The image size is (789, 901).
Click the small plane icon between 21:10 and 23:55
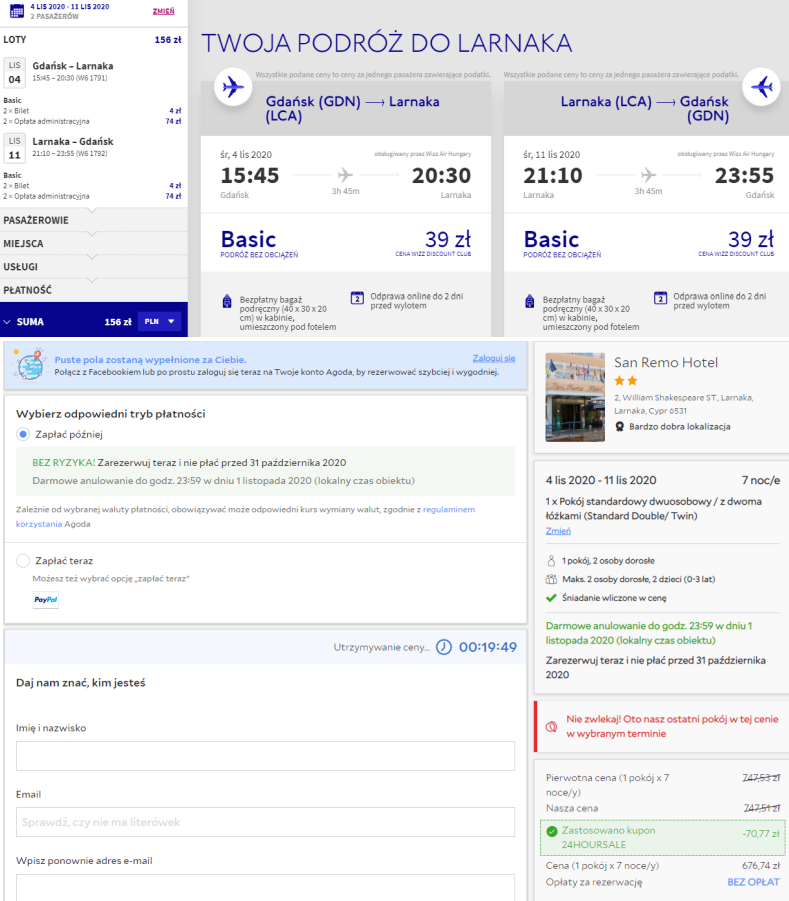[x=648, y=174]
